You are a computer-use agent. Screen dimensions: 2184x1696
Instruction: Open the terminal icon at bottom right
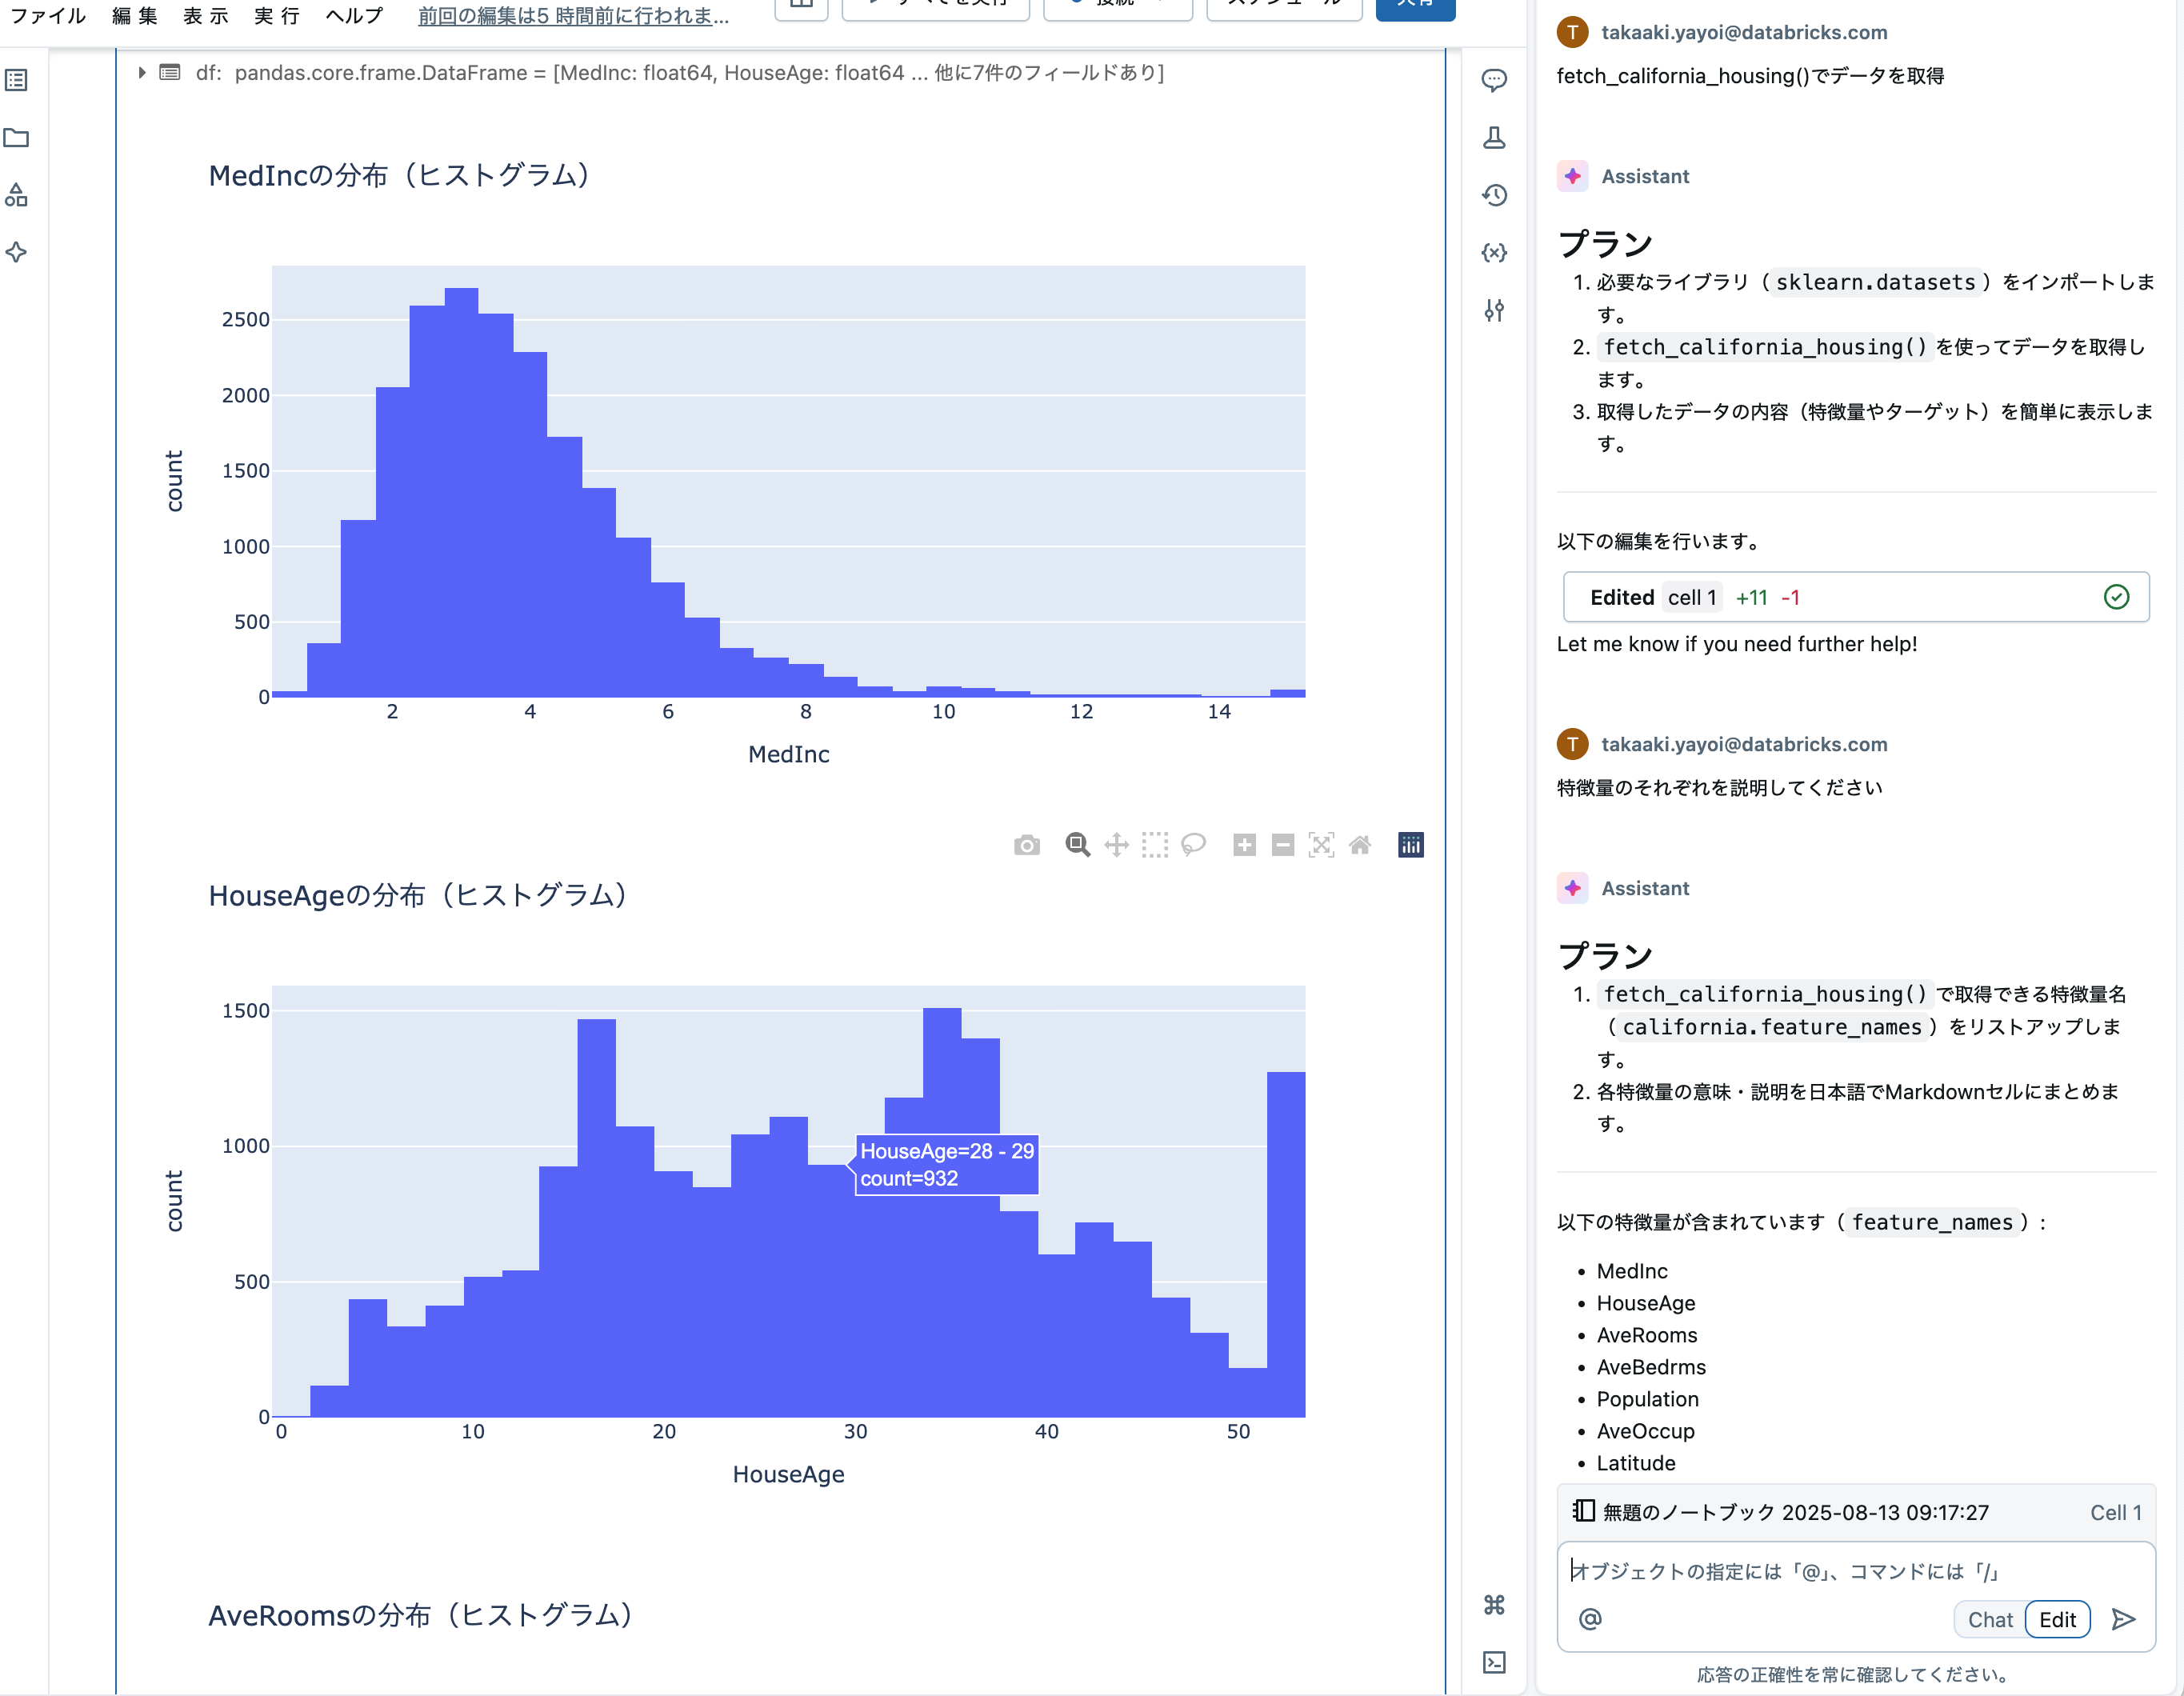(x=1494, y=1662)
